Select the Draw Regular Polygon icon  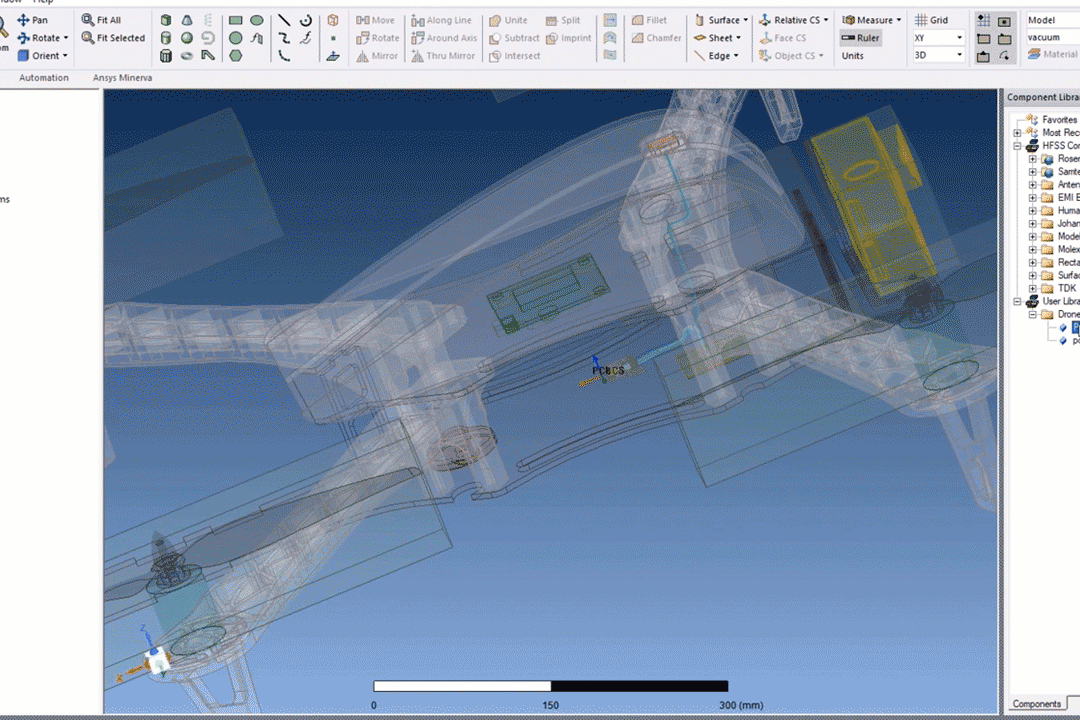click(x=236, y=56)
